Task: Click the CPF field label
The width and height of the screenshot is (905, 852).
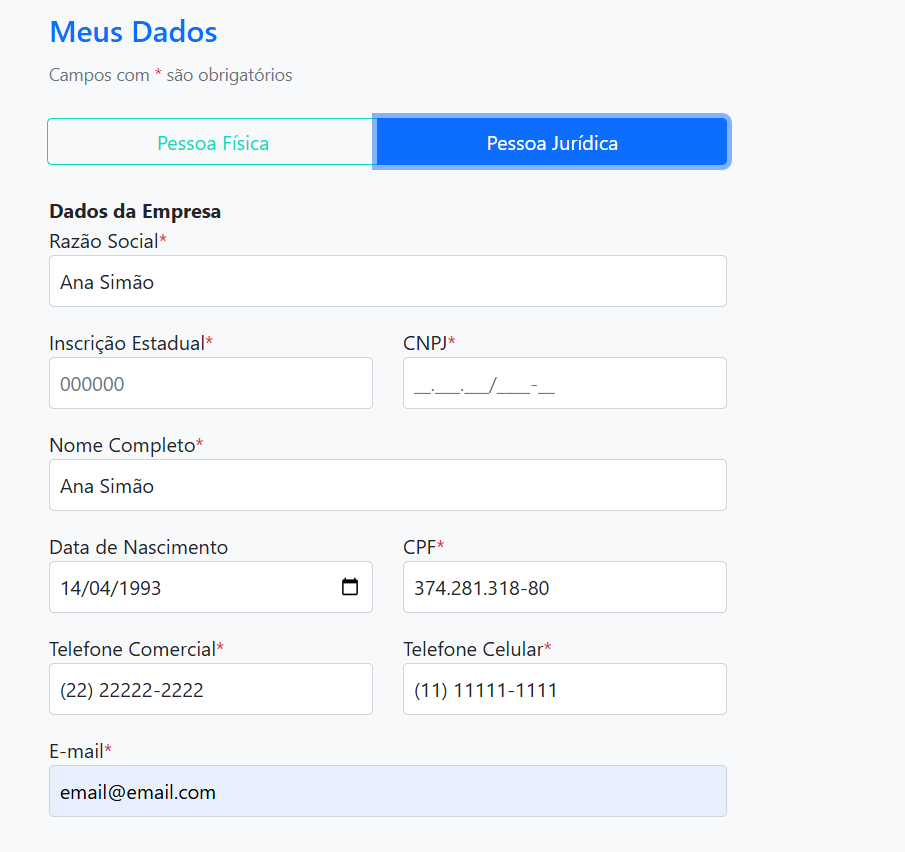Action: pos(420,547)
